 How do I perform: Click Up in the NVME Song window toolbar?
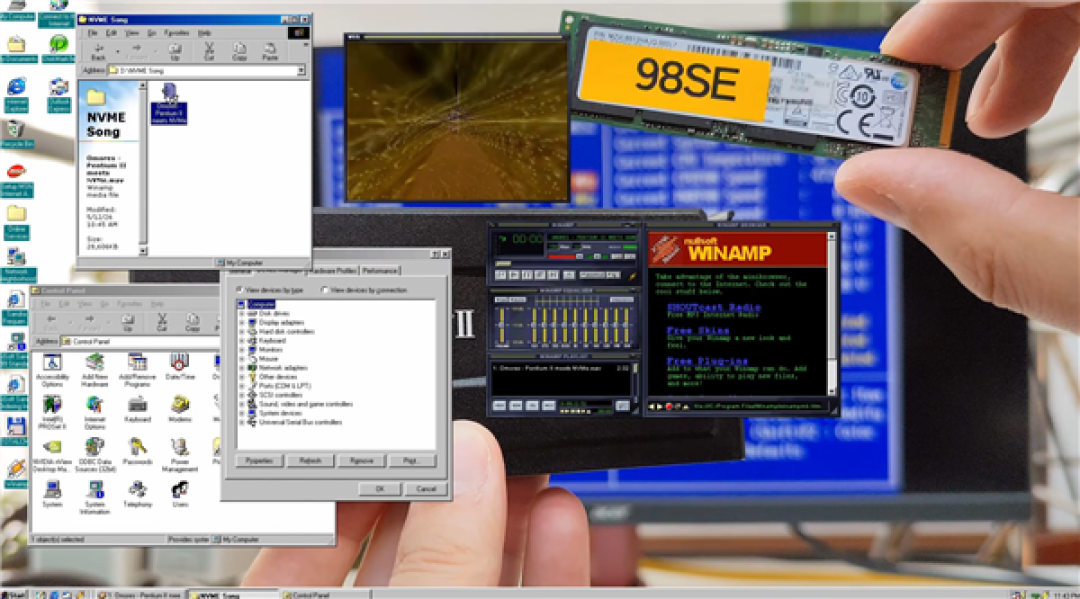[175, 52]
